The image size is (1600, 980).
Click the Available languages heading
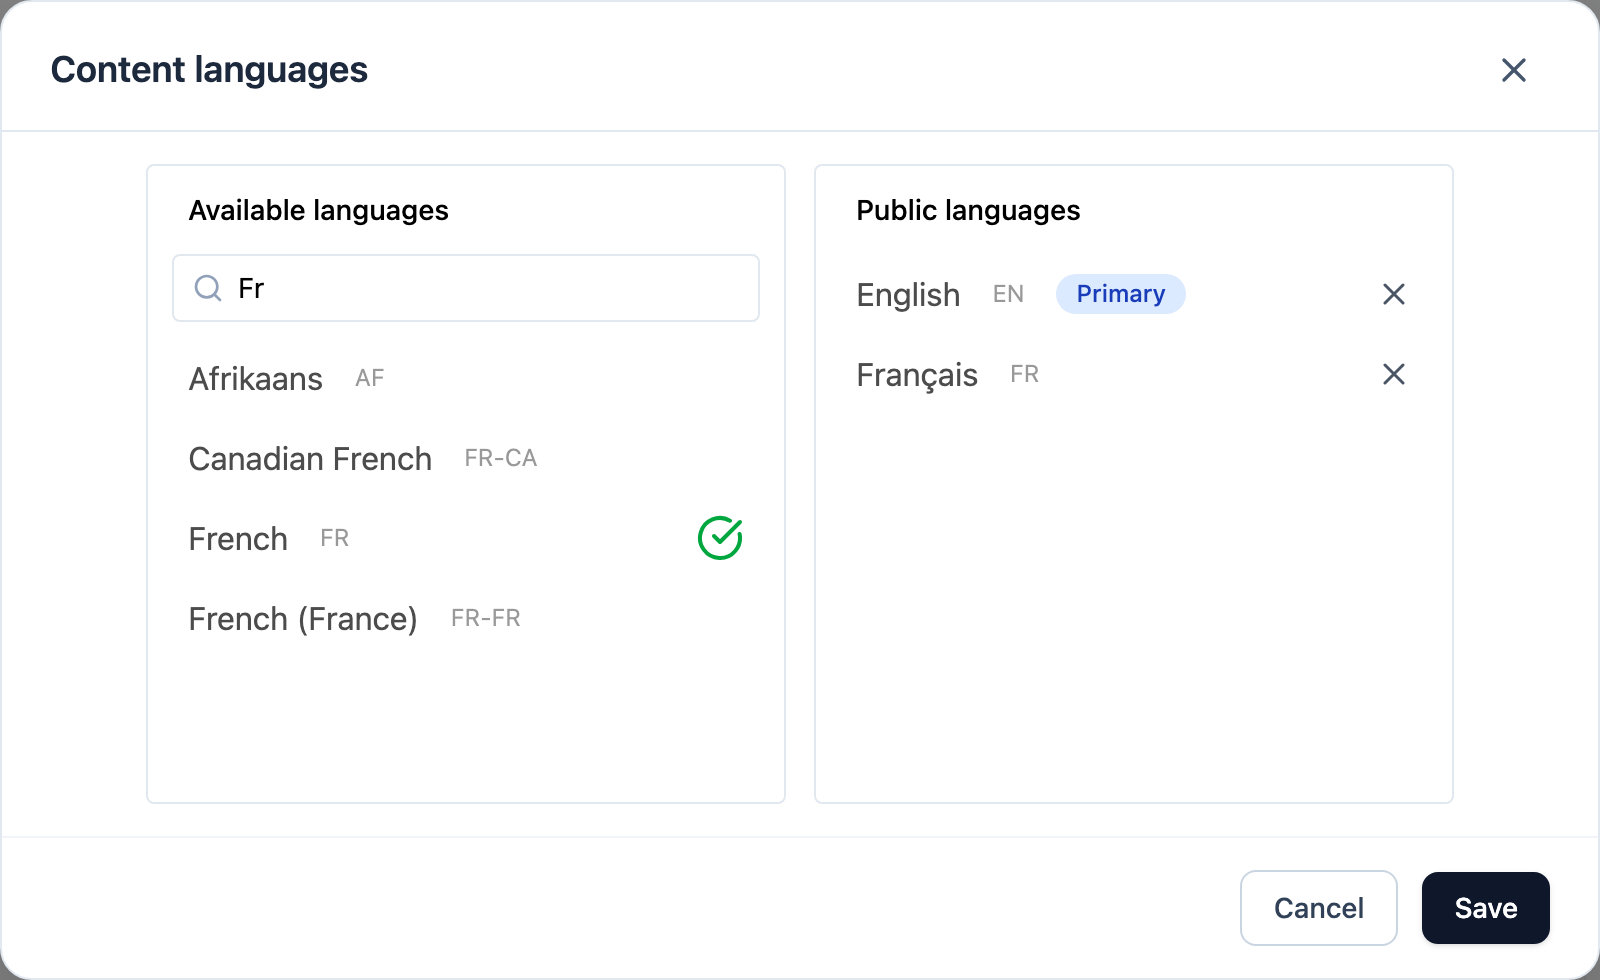[x=318, y=210]
